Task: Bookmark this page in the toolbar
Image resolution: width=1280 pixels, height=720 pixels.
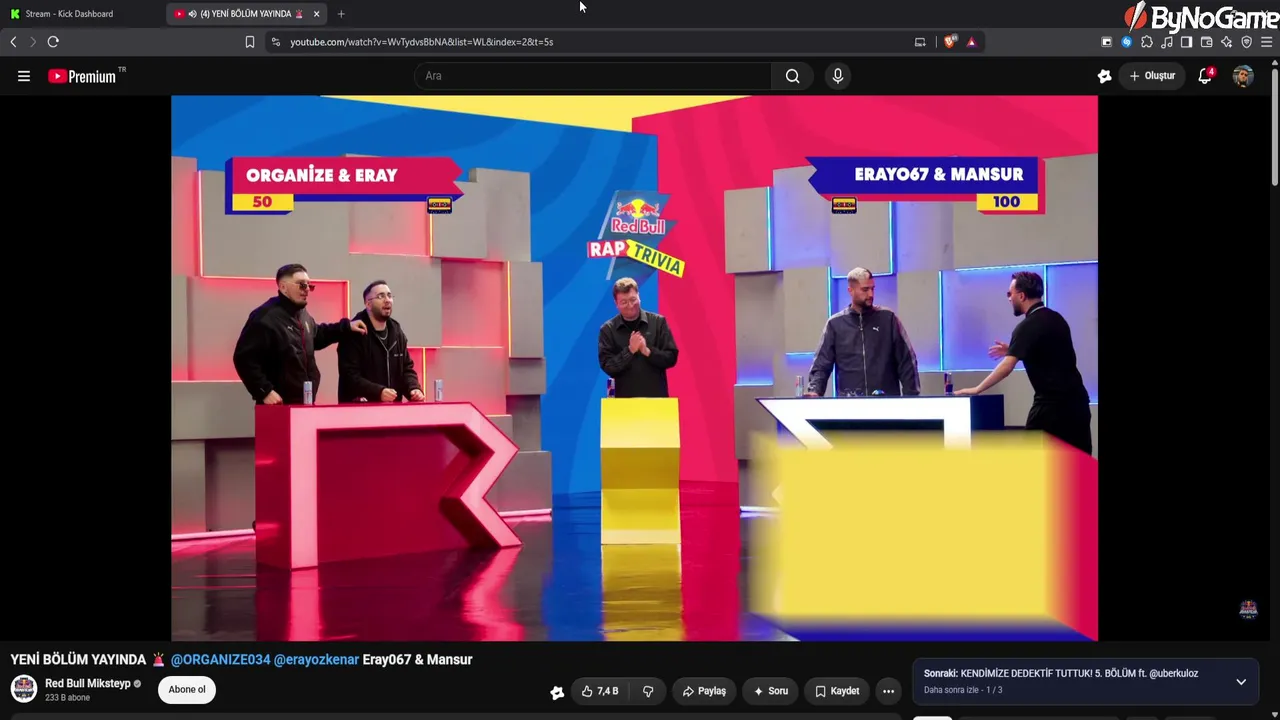Action: [250, 42]
